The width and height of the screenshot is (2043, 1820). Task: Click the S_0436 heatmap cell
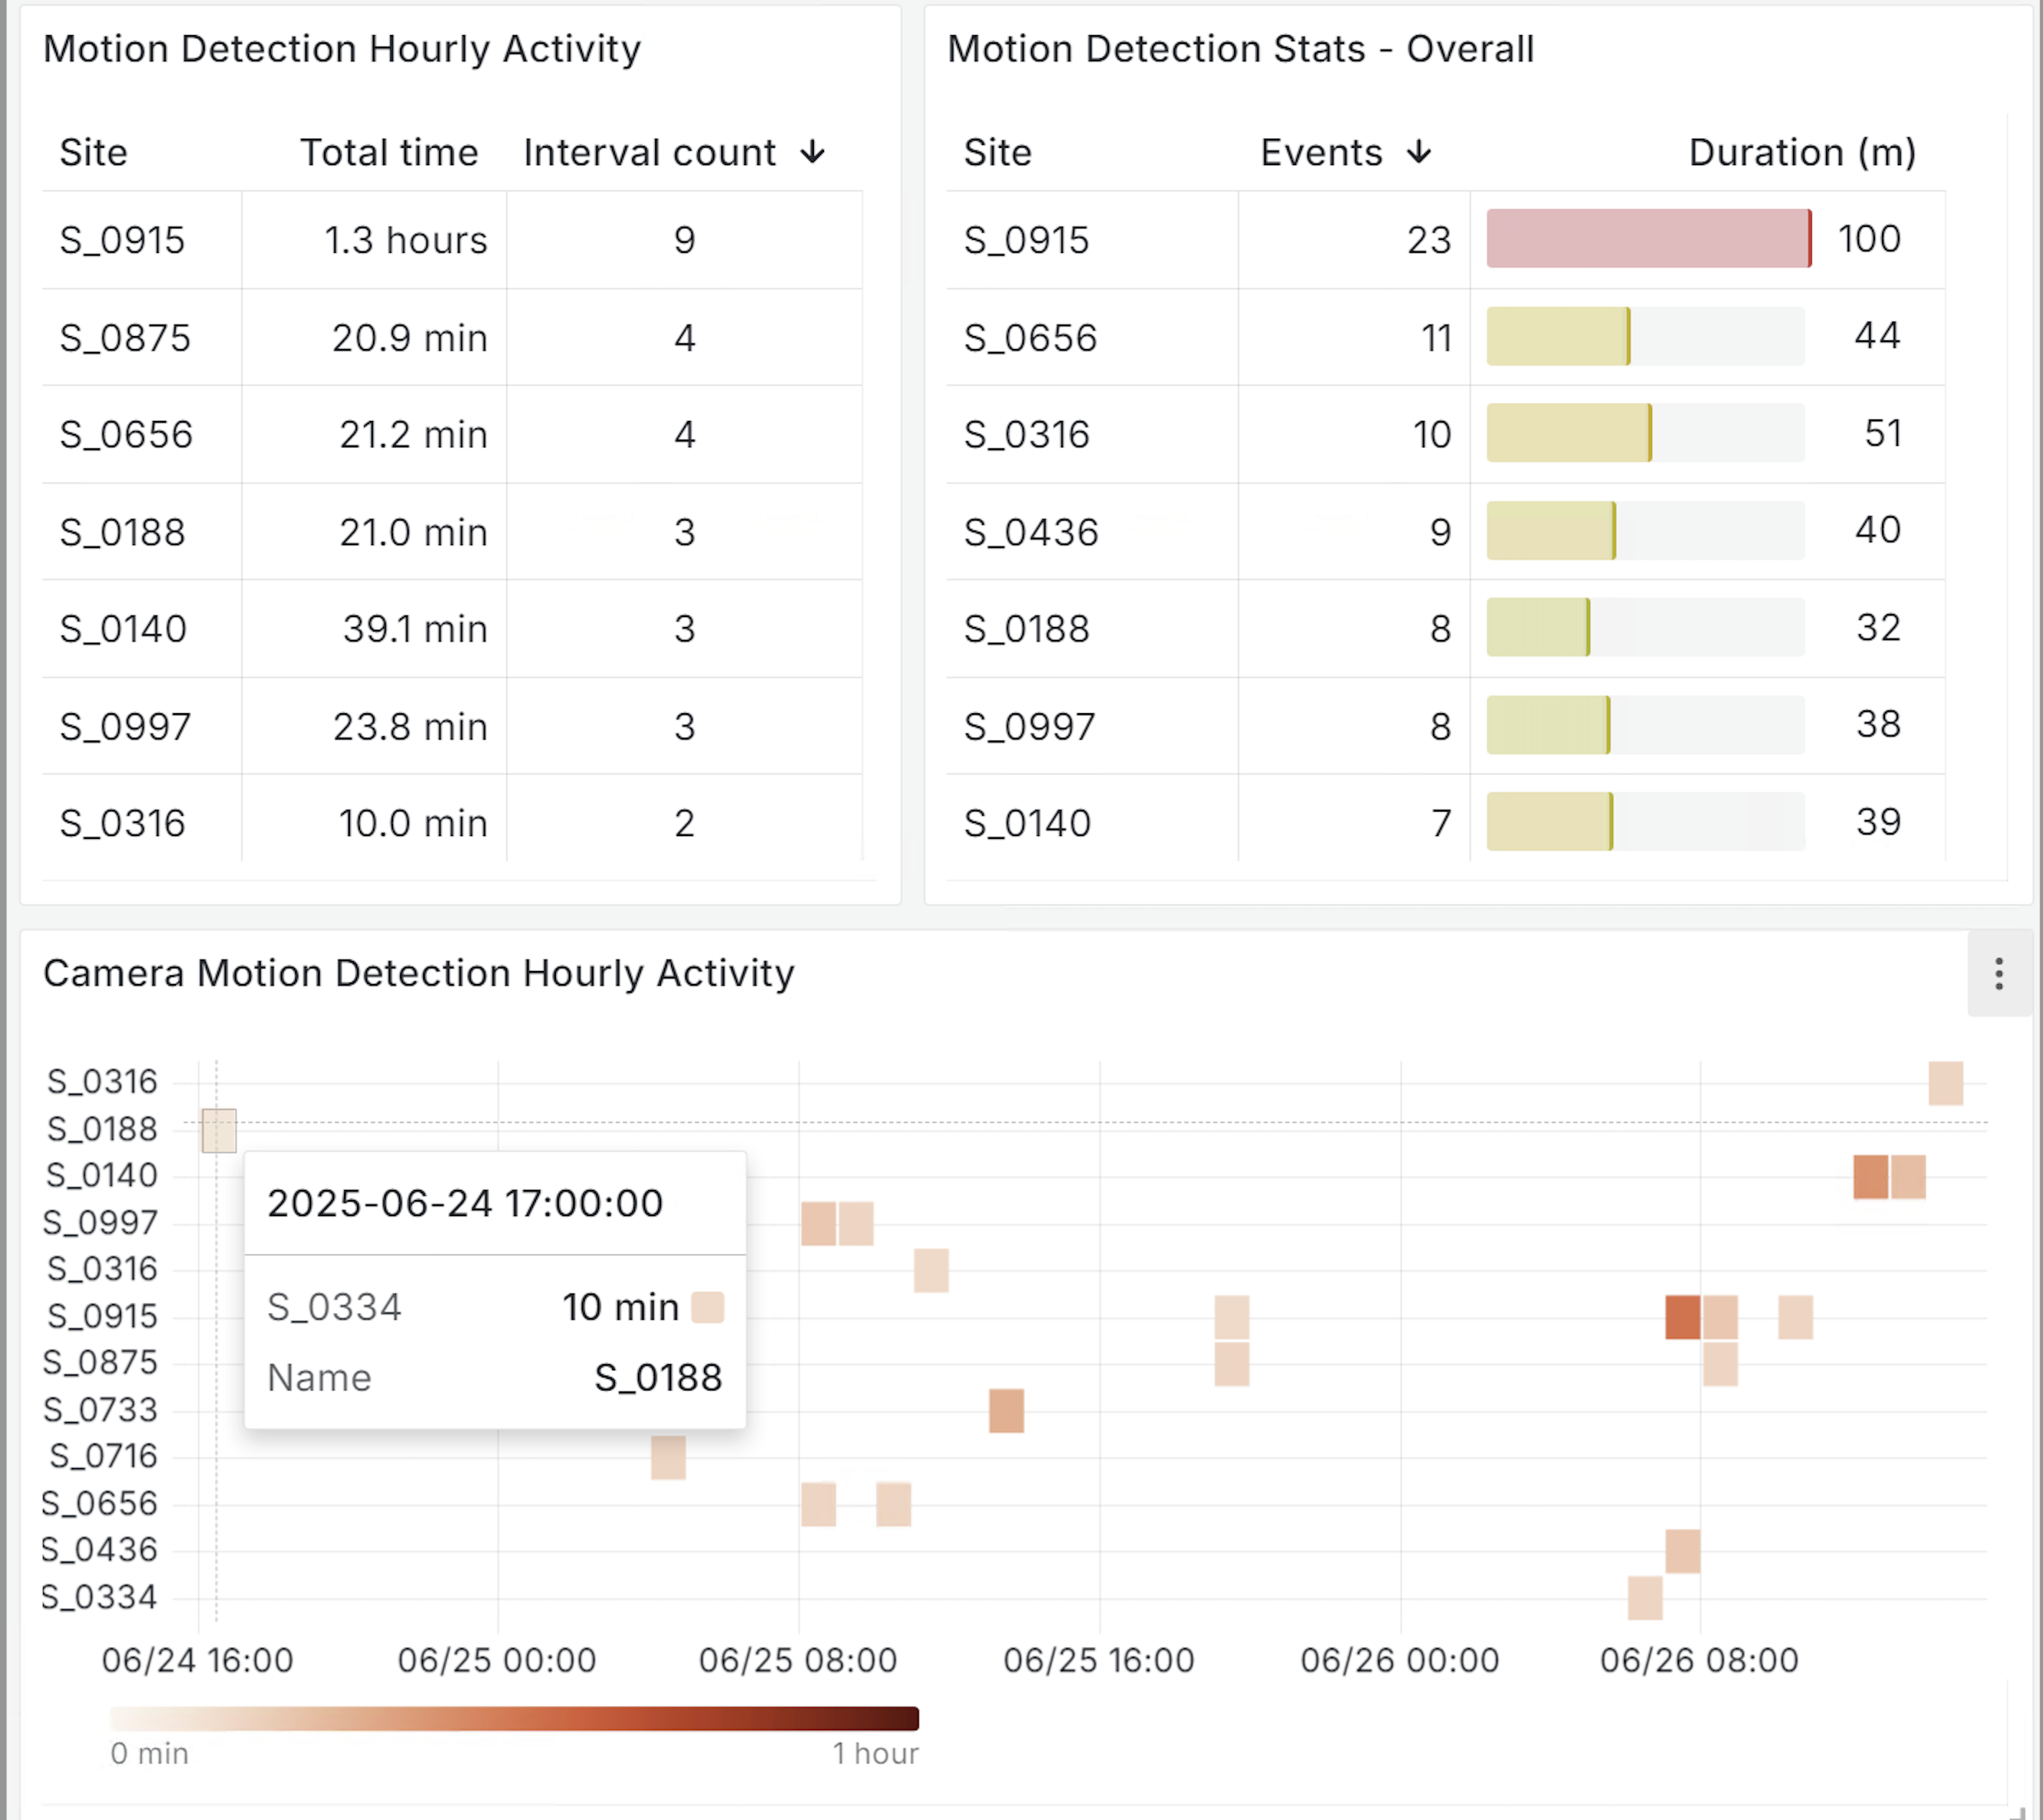tap(1683, 1551)
